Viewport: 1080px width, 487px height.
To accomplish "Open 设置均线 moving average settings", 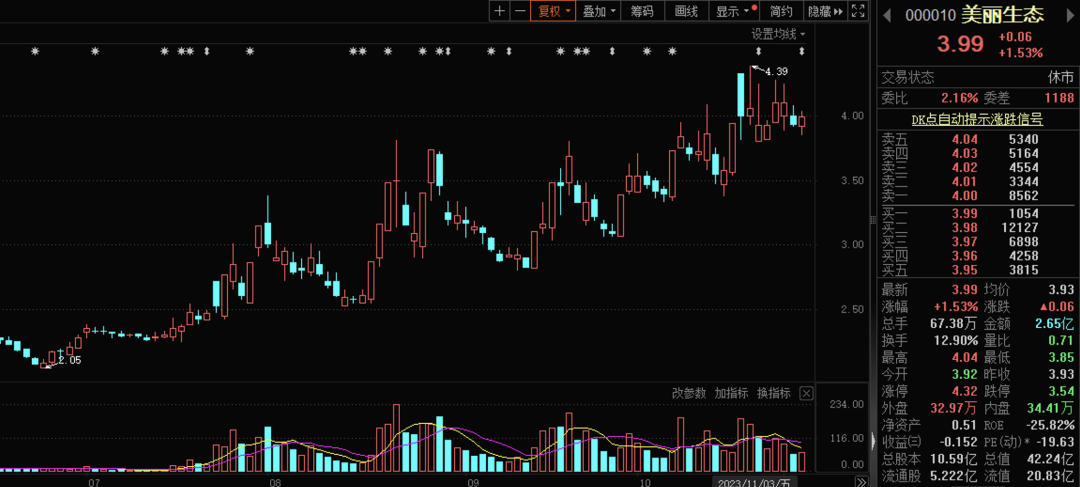I will tap(778, 34).
